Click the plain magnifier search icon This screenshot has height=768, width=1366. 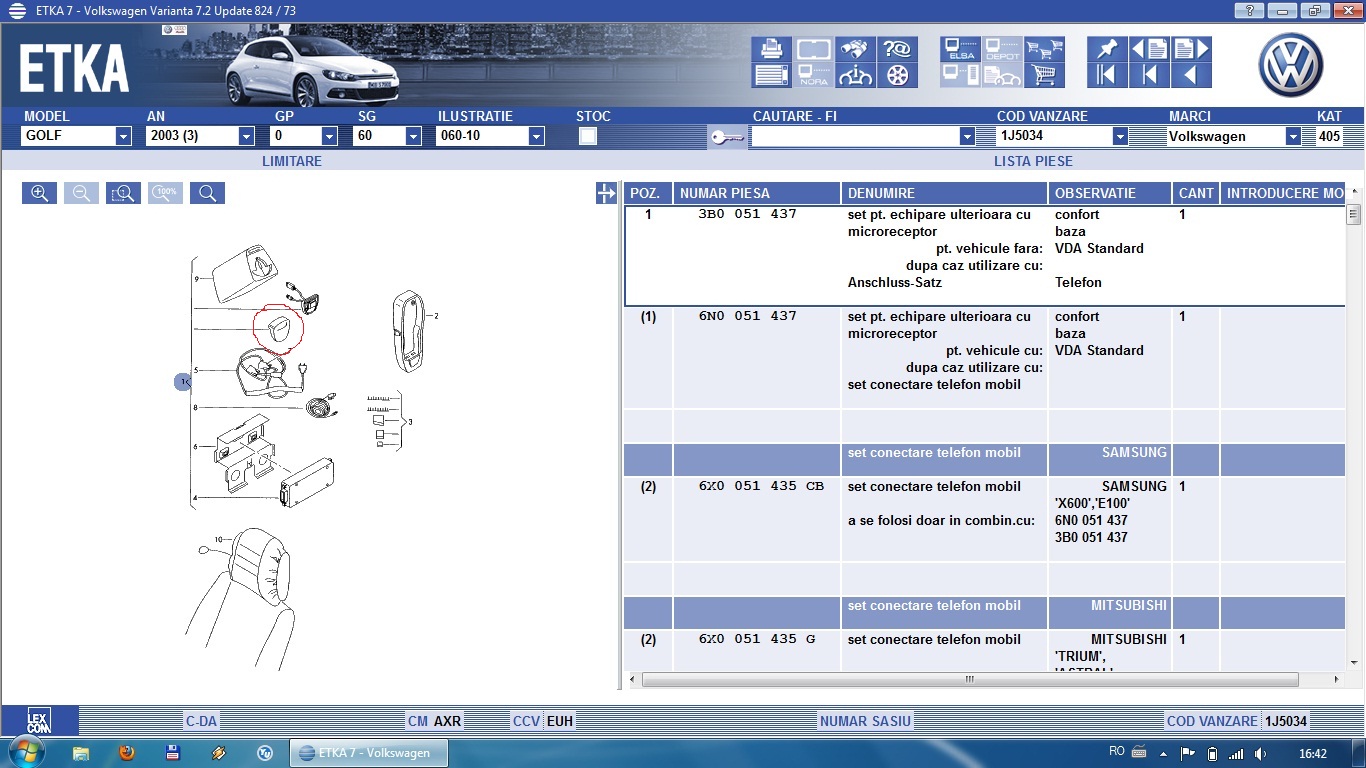[x=207, y=193]
